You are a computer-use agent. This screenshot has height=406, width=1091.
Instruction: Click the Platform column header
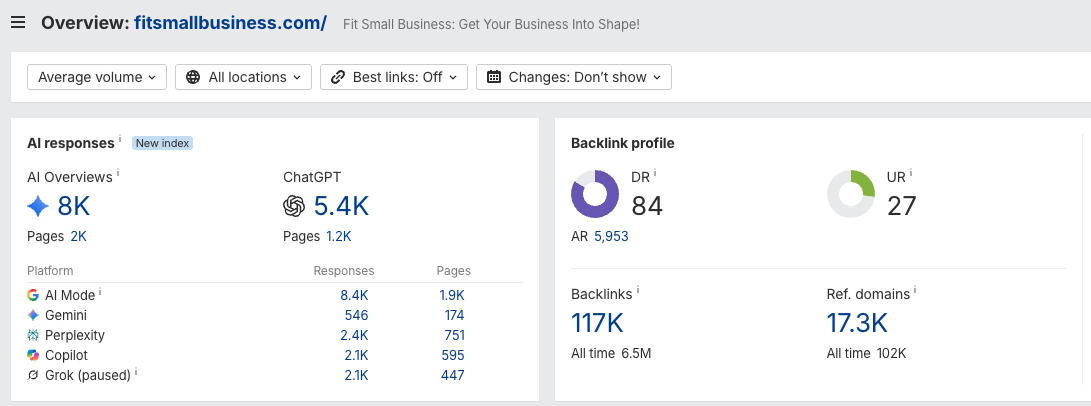click(x=50, y=271)
